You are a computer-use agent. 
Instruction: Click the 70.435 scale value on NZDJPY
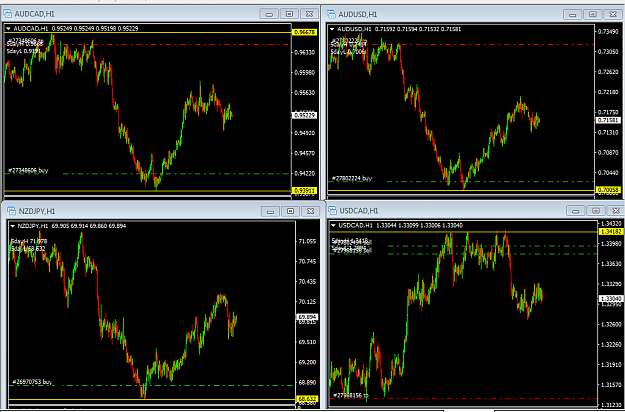point(307,282)
